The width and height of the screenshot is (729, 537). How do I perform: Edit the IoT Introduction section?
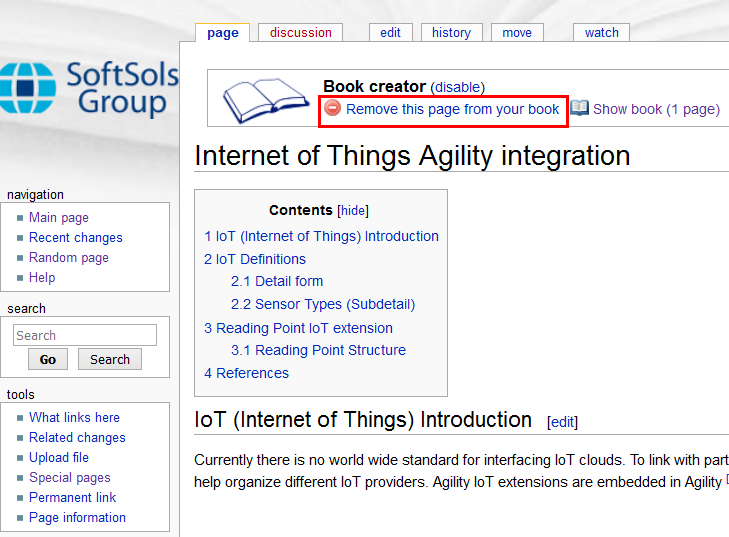point(562,422)
